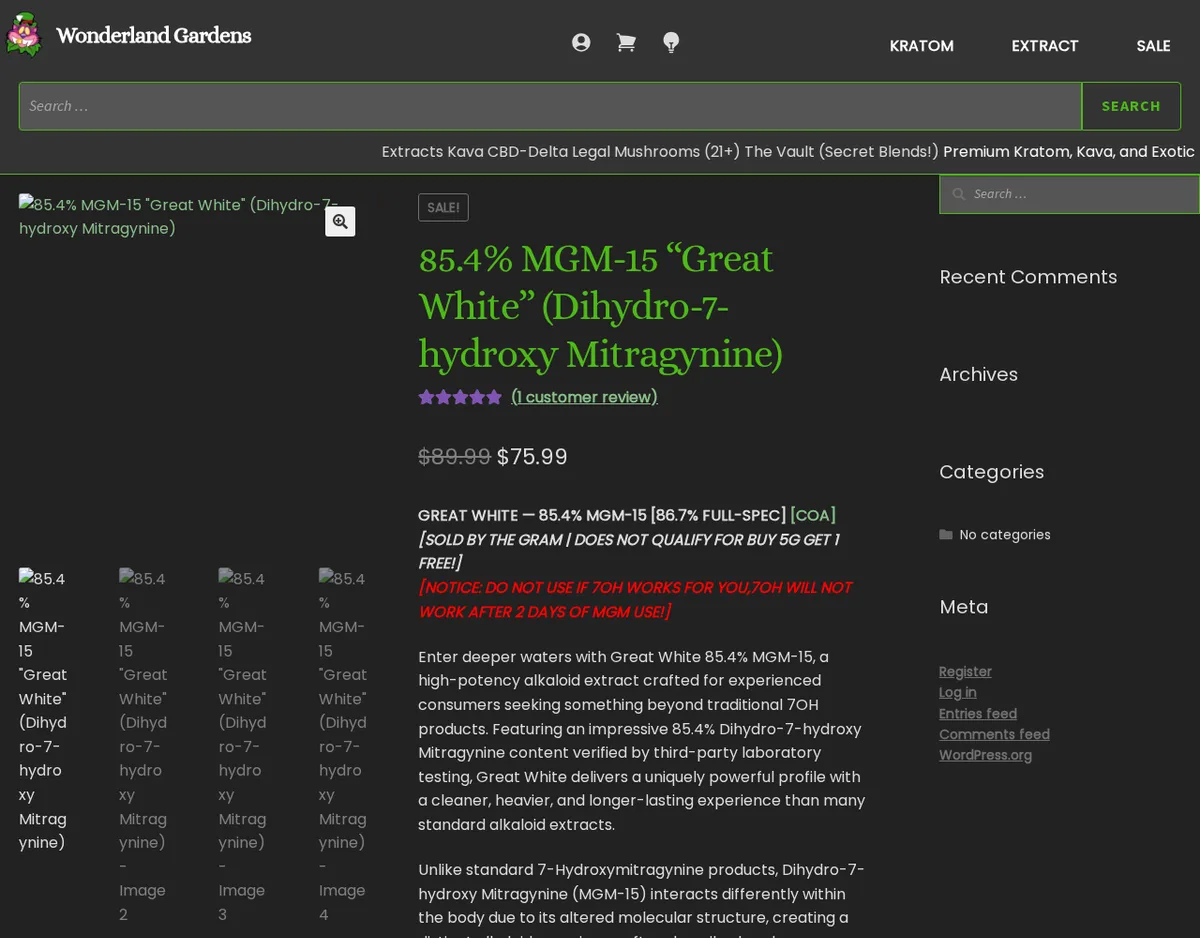
Task: Open the EXTRACT menu
Action: (1045, 45)
